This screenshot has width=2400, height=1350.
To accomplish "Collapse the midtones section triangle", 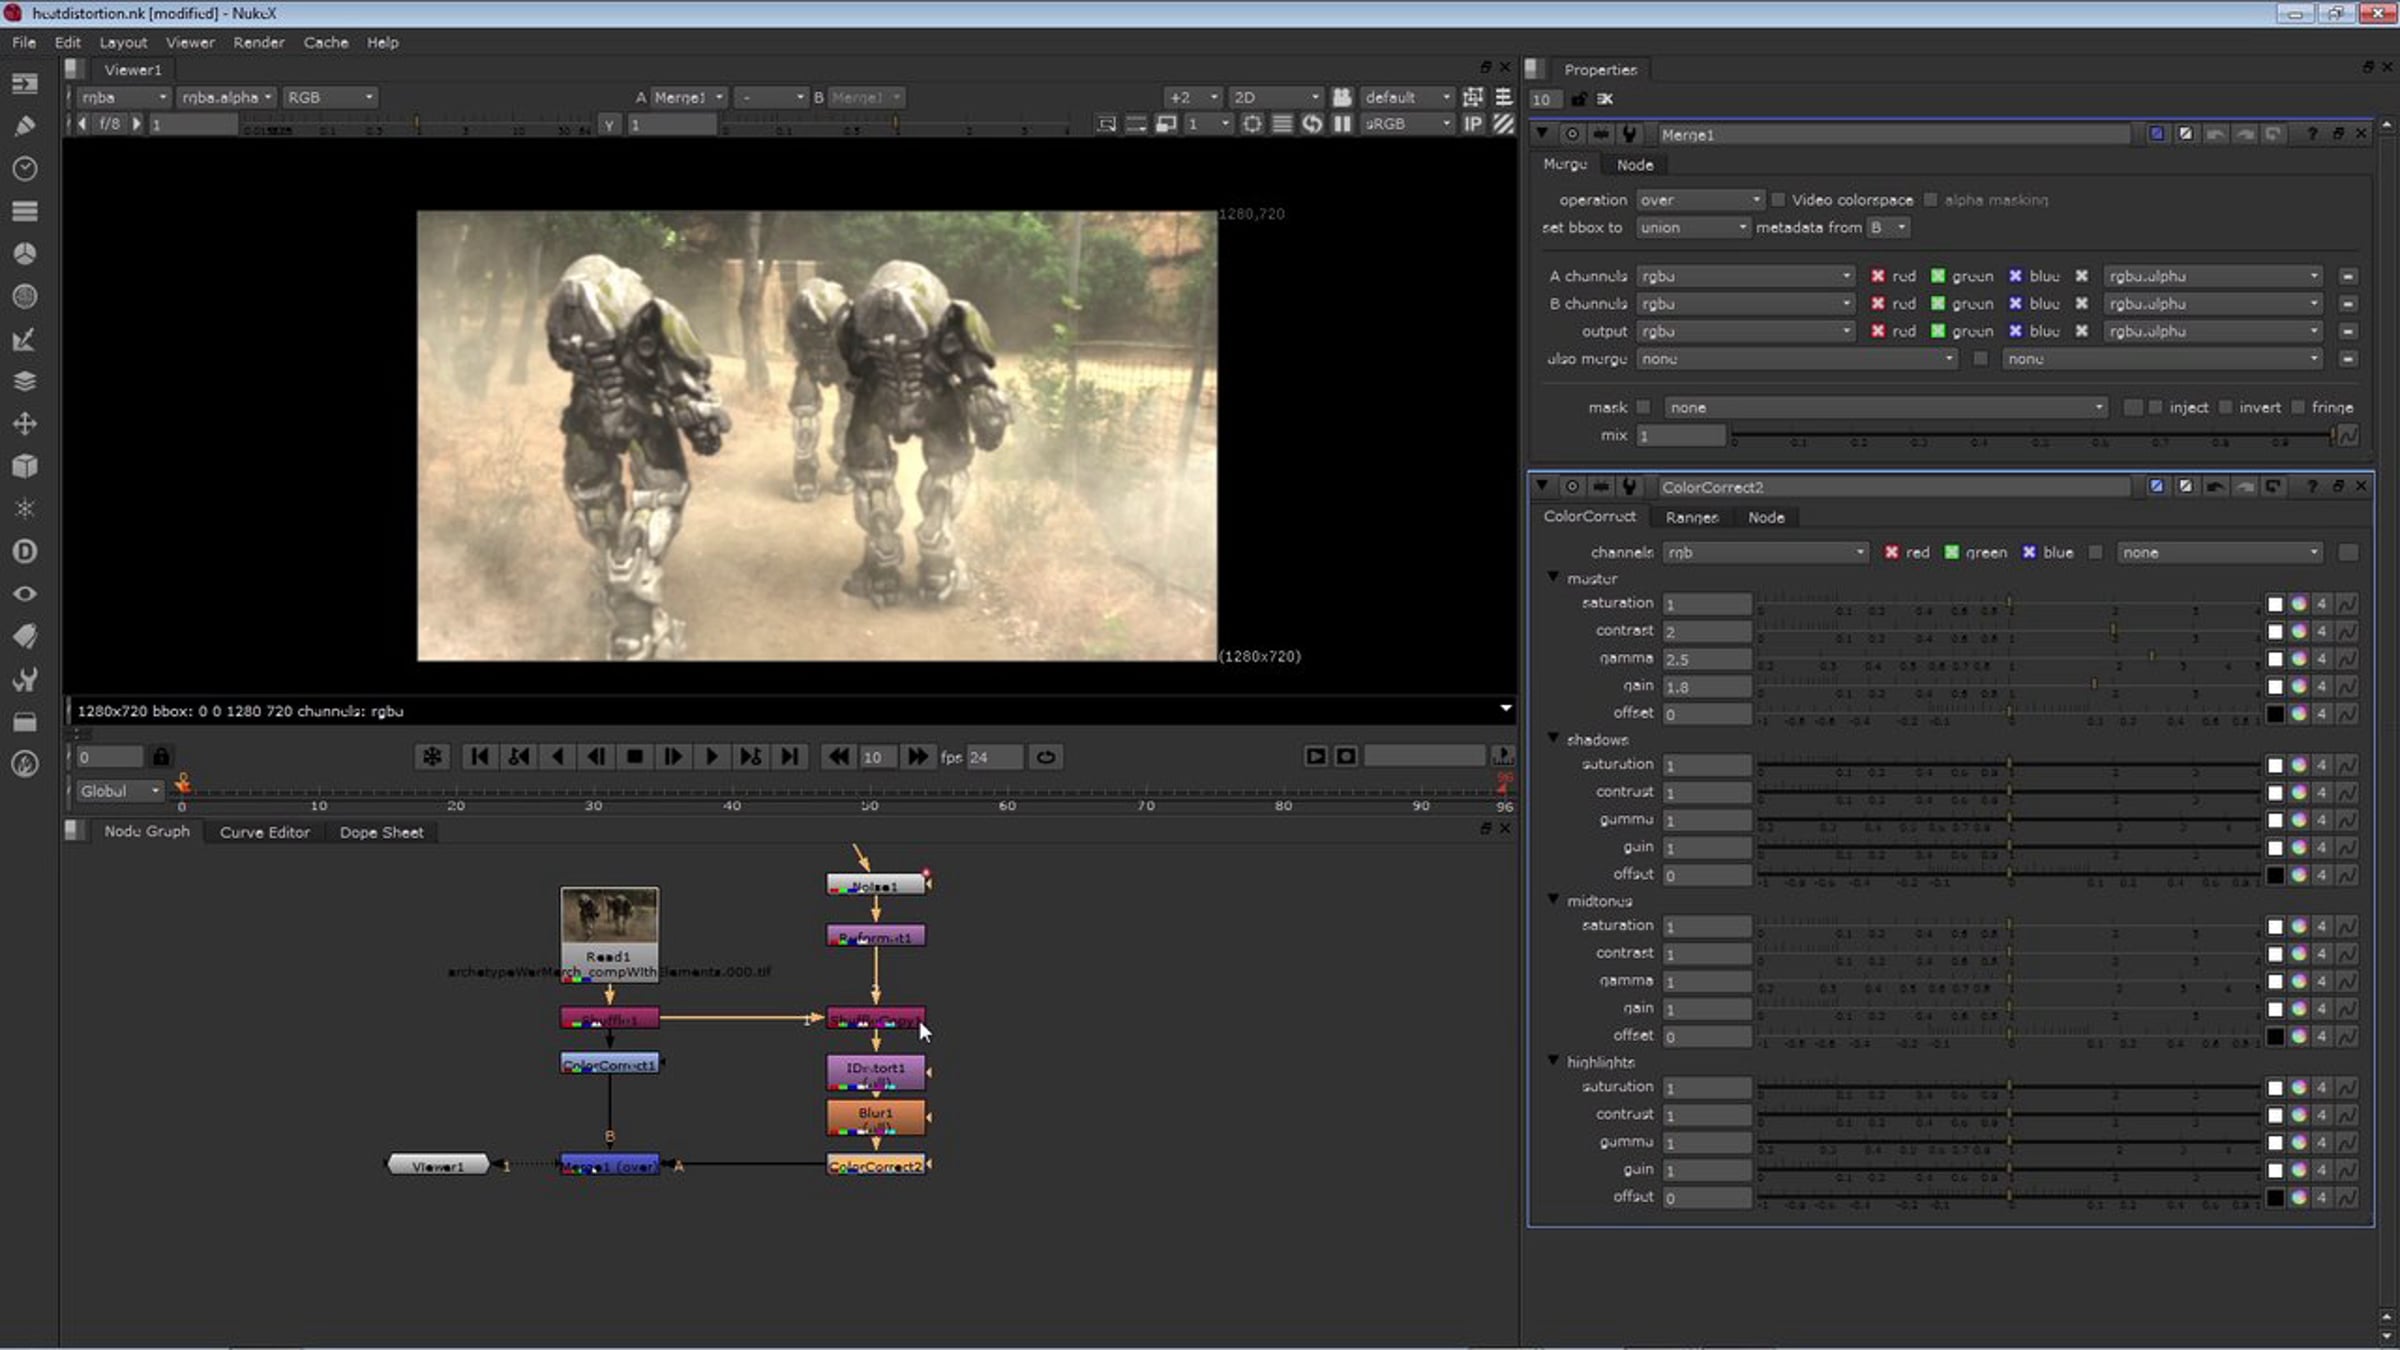I will pos(1553,900).
